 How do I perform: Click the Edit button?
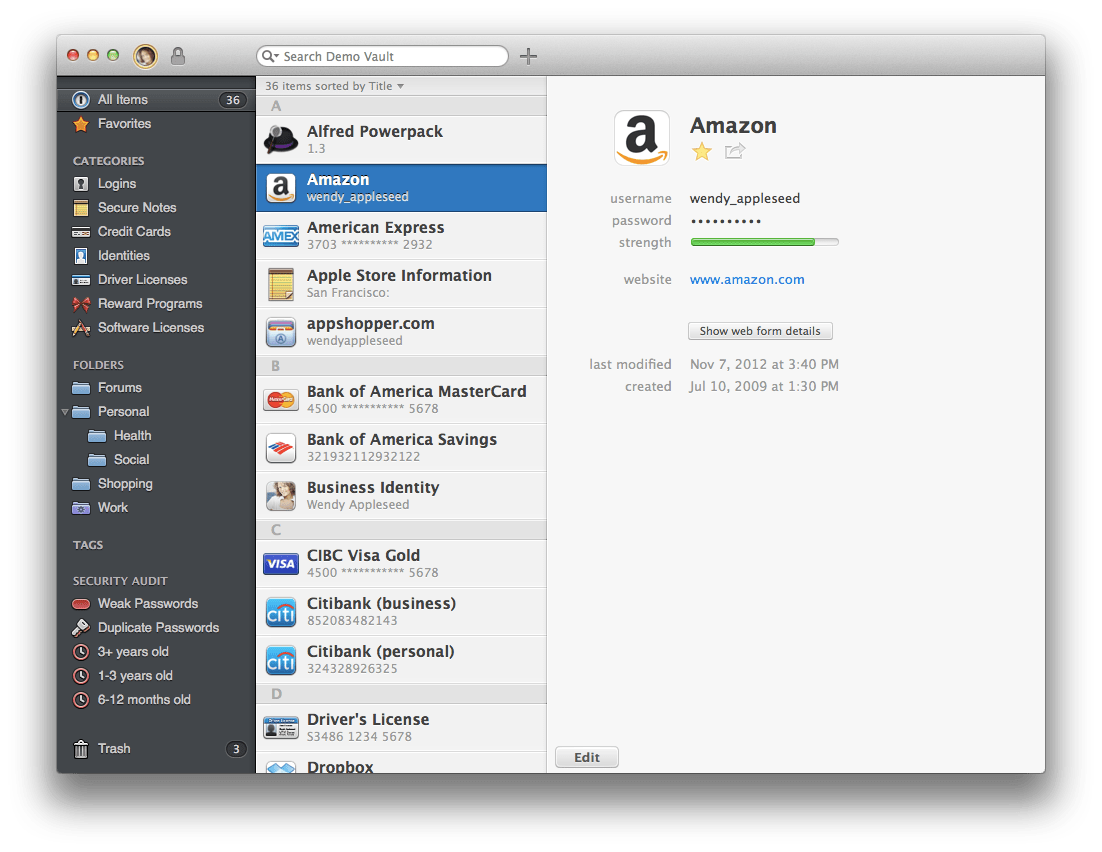tap(586, 757)
